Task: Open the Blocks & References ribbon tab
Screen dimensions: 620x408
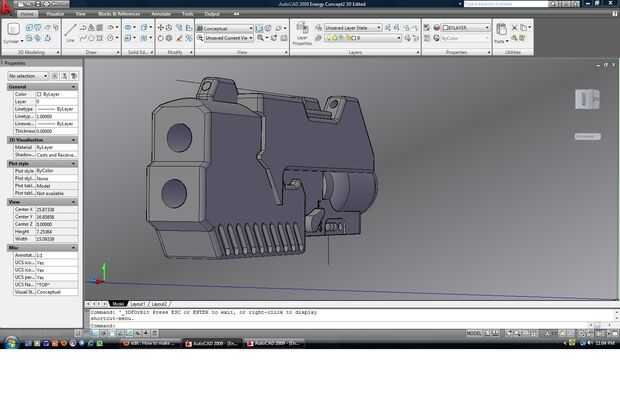Action: [x=119, y=14]
